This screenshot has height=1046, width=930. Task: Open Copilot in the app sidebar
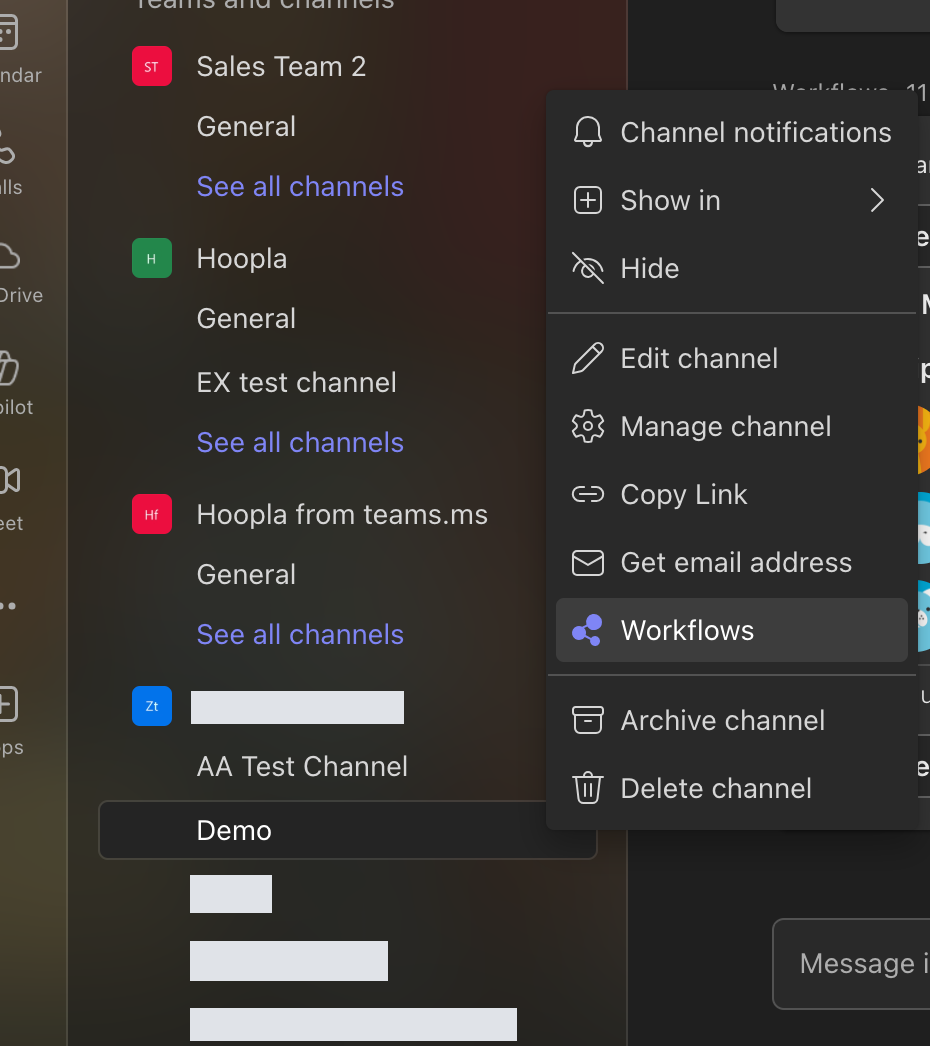pyautogui.click(x=15, y=385)
